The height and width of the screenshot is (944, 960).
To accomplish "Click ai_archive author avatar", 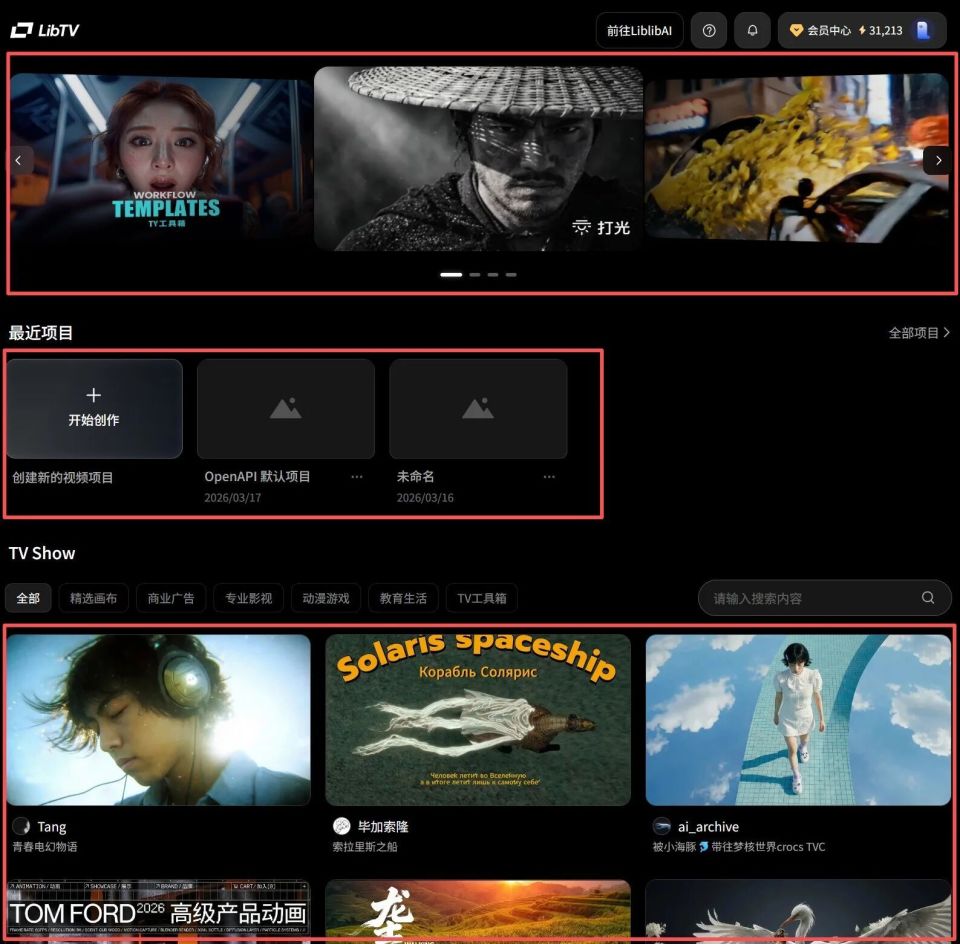I will 662,826.
